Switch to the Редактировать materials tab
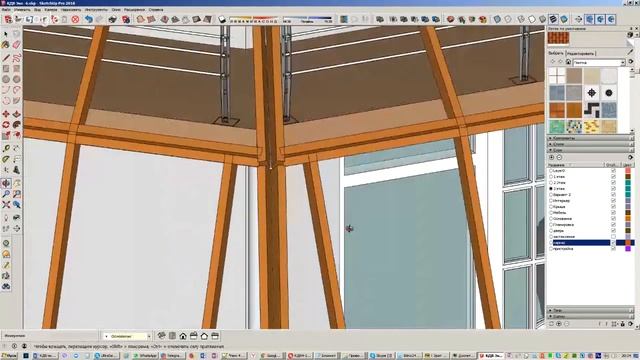The width and height of the screenshot is (640, 360). click(581, 53)
